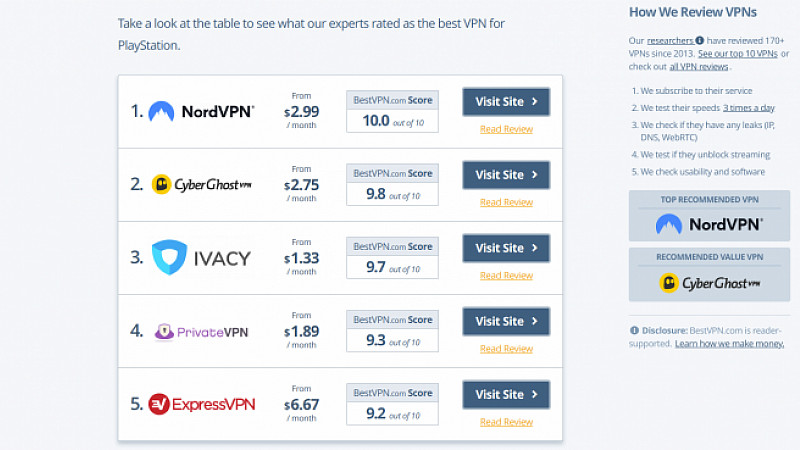The width and height of the screenshot is (800, 450).
Task: Click the Disclosure info icon
Action: click(634, 330)
